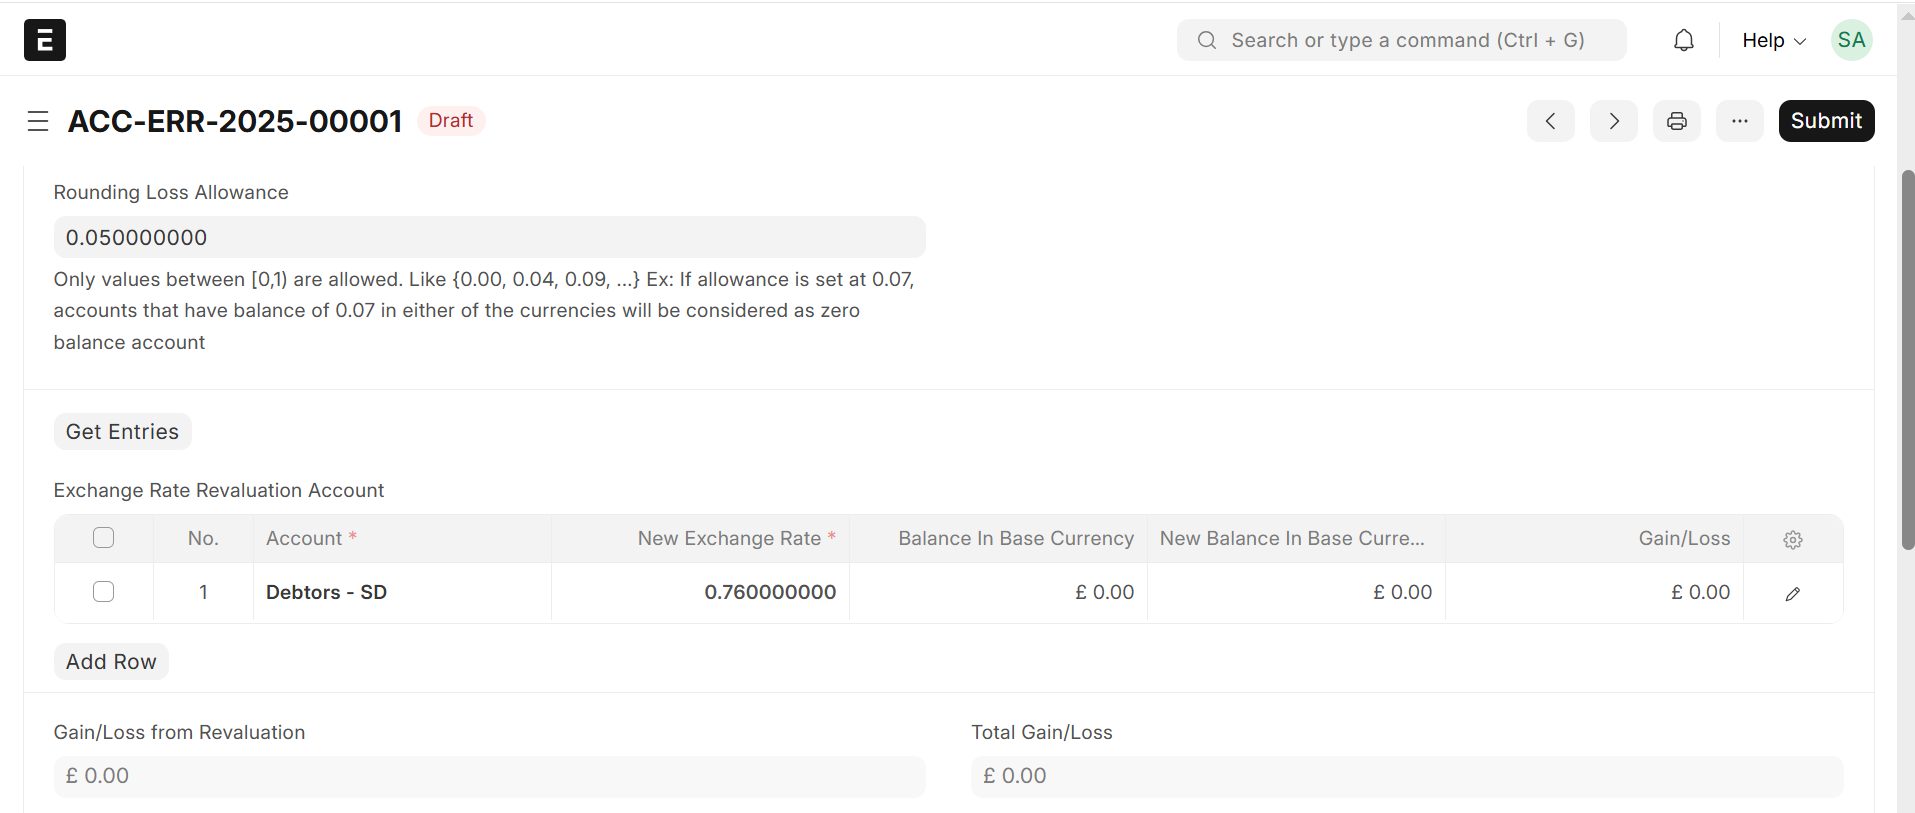Viewport: 1915px width, 813px height.
Task: Click the vertical page scrollbar
Action: click(x=1907, y=360)
